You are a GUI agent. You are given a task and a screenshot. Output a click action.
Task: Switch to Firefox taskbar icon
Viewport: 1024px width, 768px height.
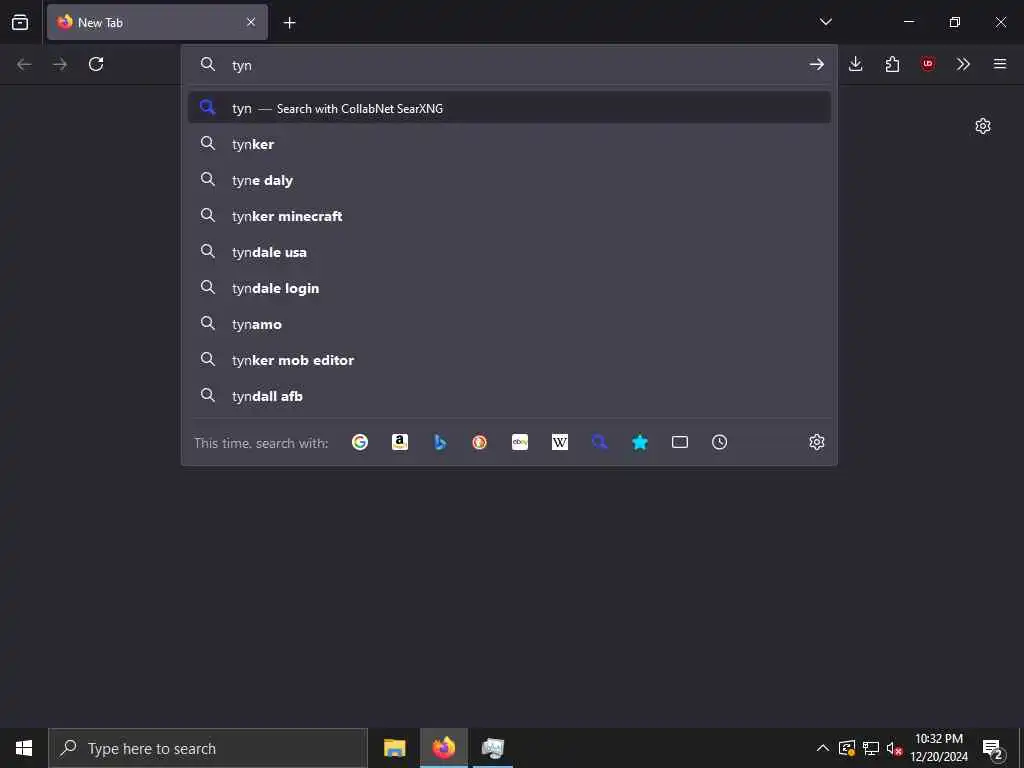pos(443,748)
